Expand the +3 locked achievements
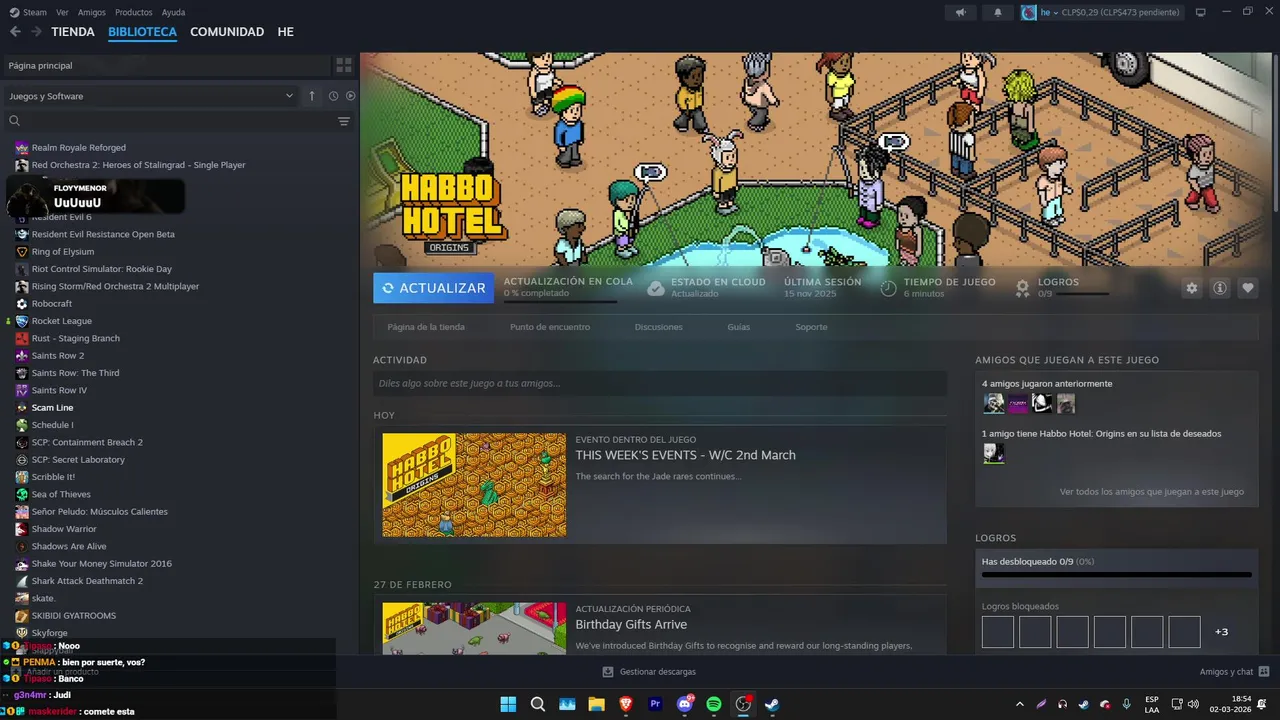 (1221, 632)
